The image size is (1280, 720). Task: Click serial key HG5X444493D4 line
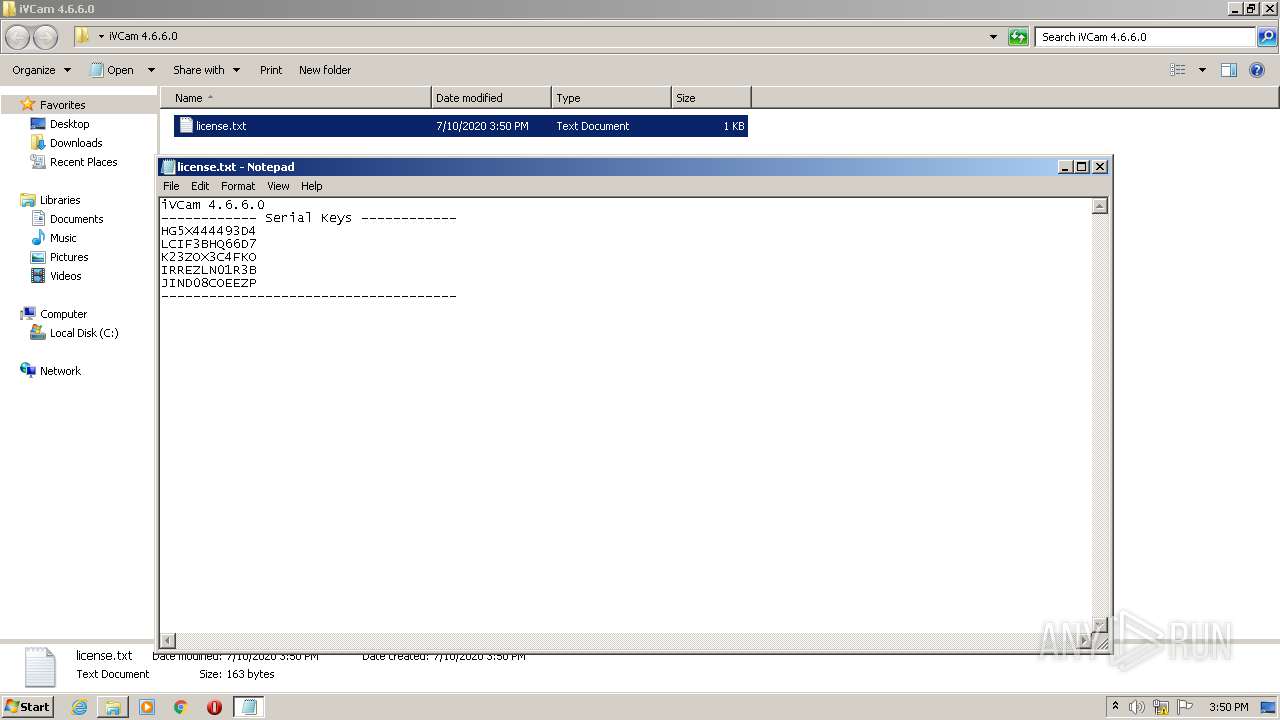coord(208,231)
